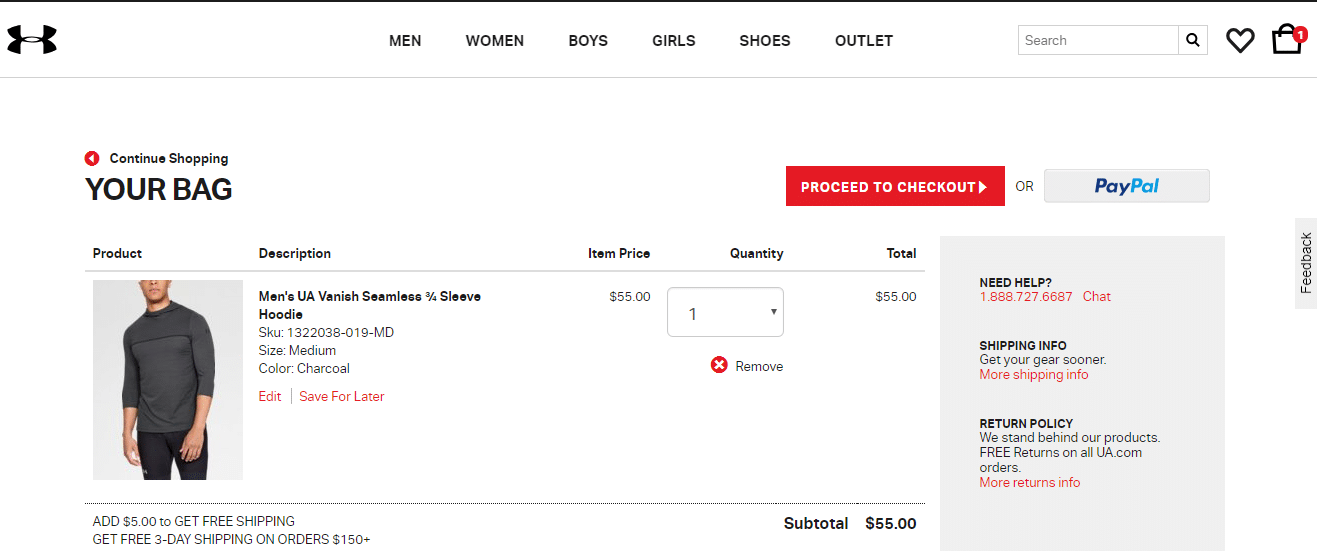This screenshot has height=551, width=1317.
Task: Open the shopping bag icon
Action: (x=1286, y=40)
